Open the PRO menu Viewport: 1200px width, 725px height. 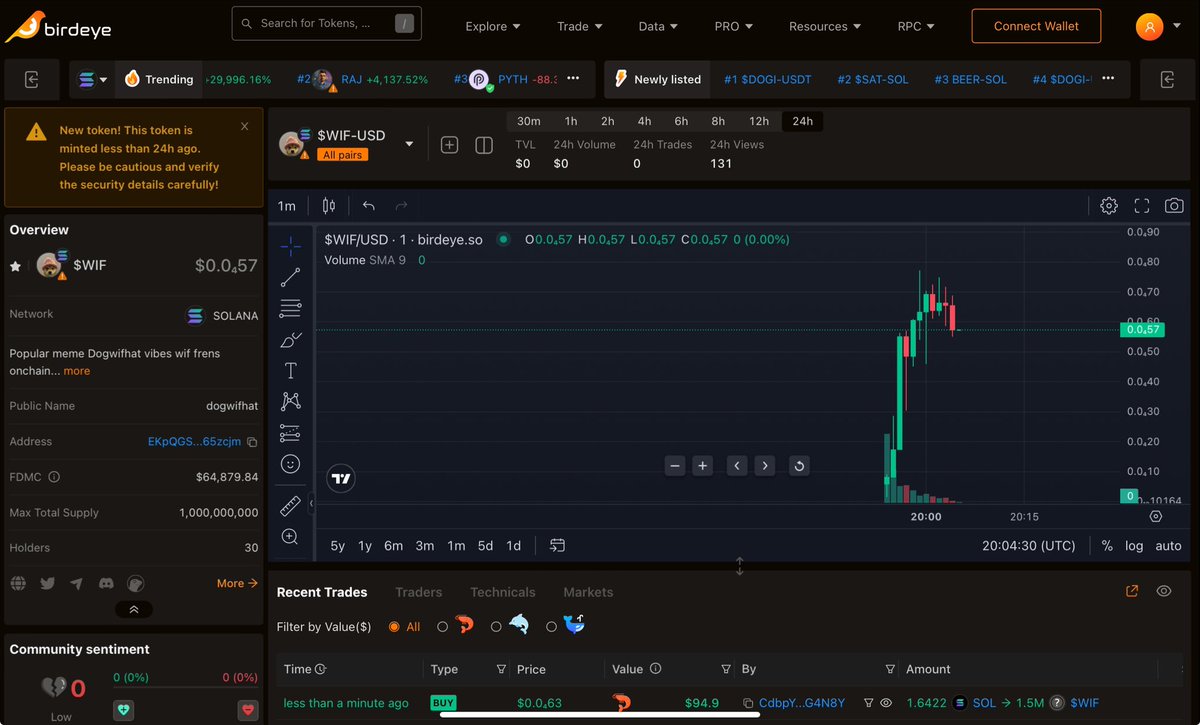[x=733, y=26]
